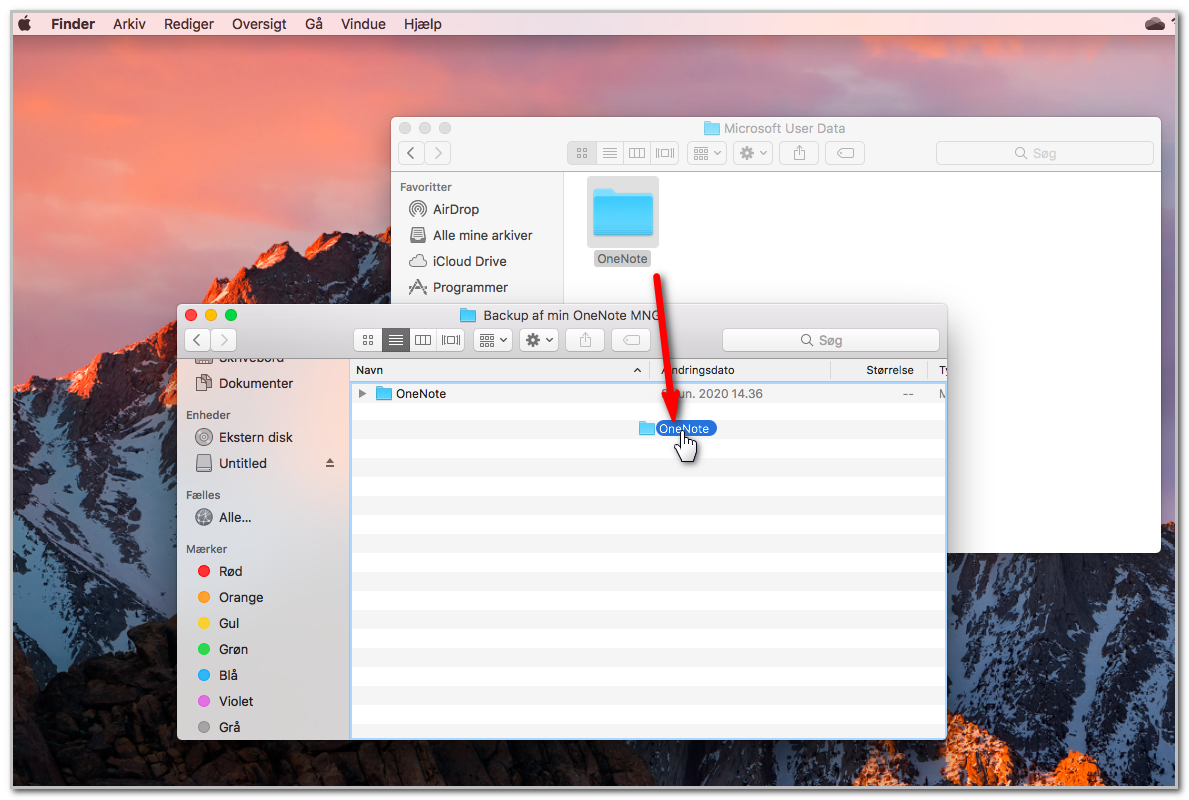1189x800 pixels.
Task: Expand the OneNote folder disclosure triangle
Action: [362, 394]
